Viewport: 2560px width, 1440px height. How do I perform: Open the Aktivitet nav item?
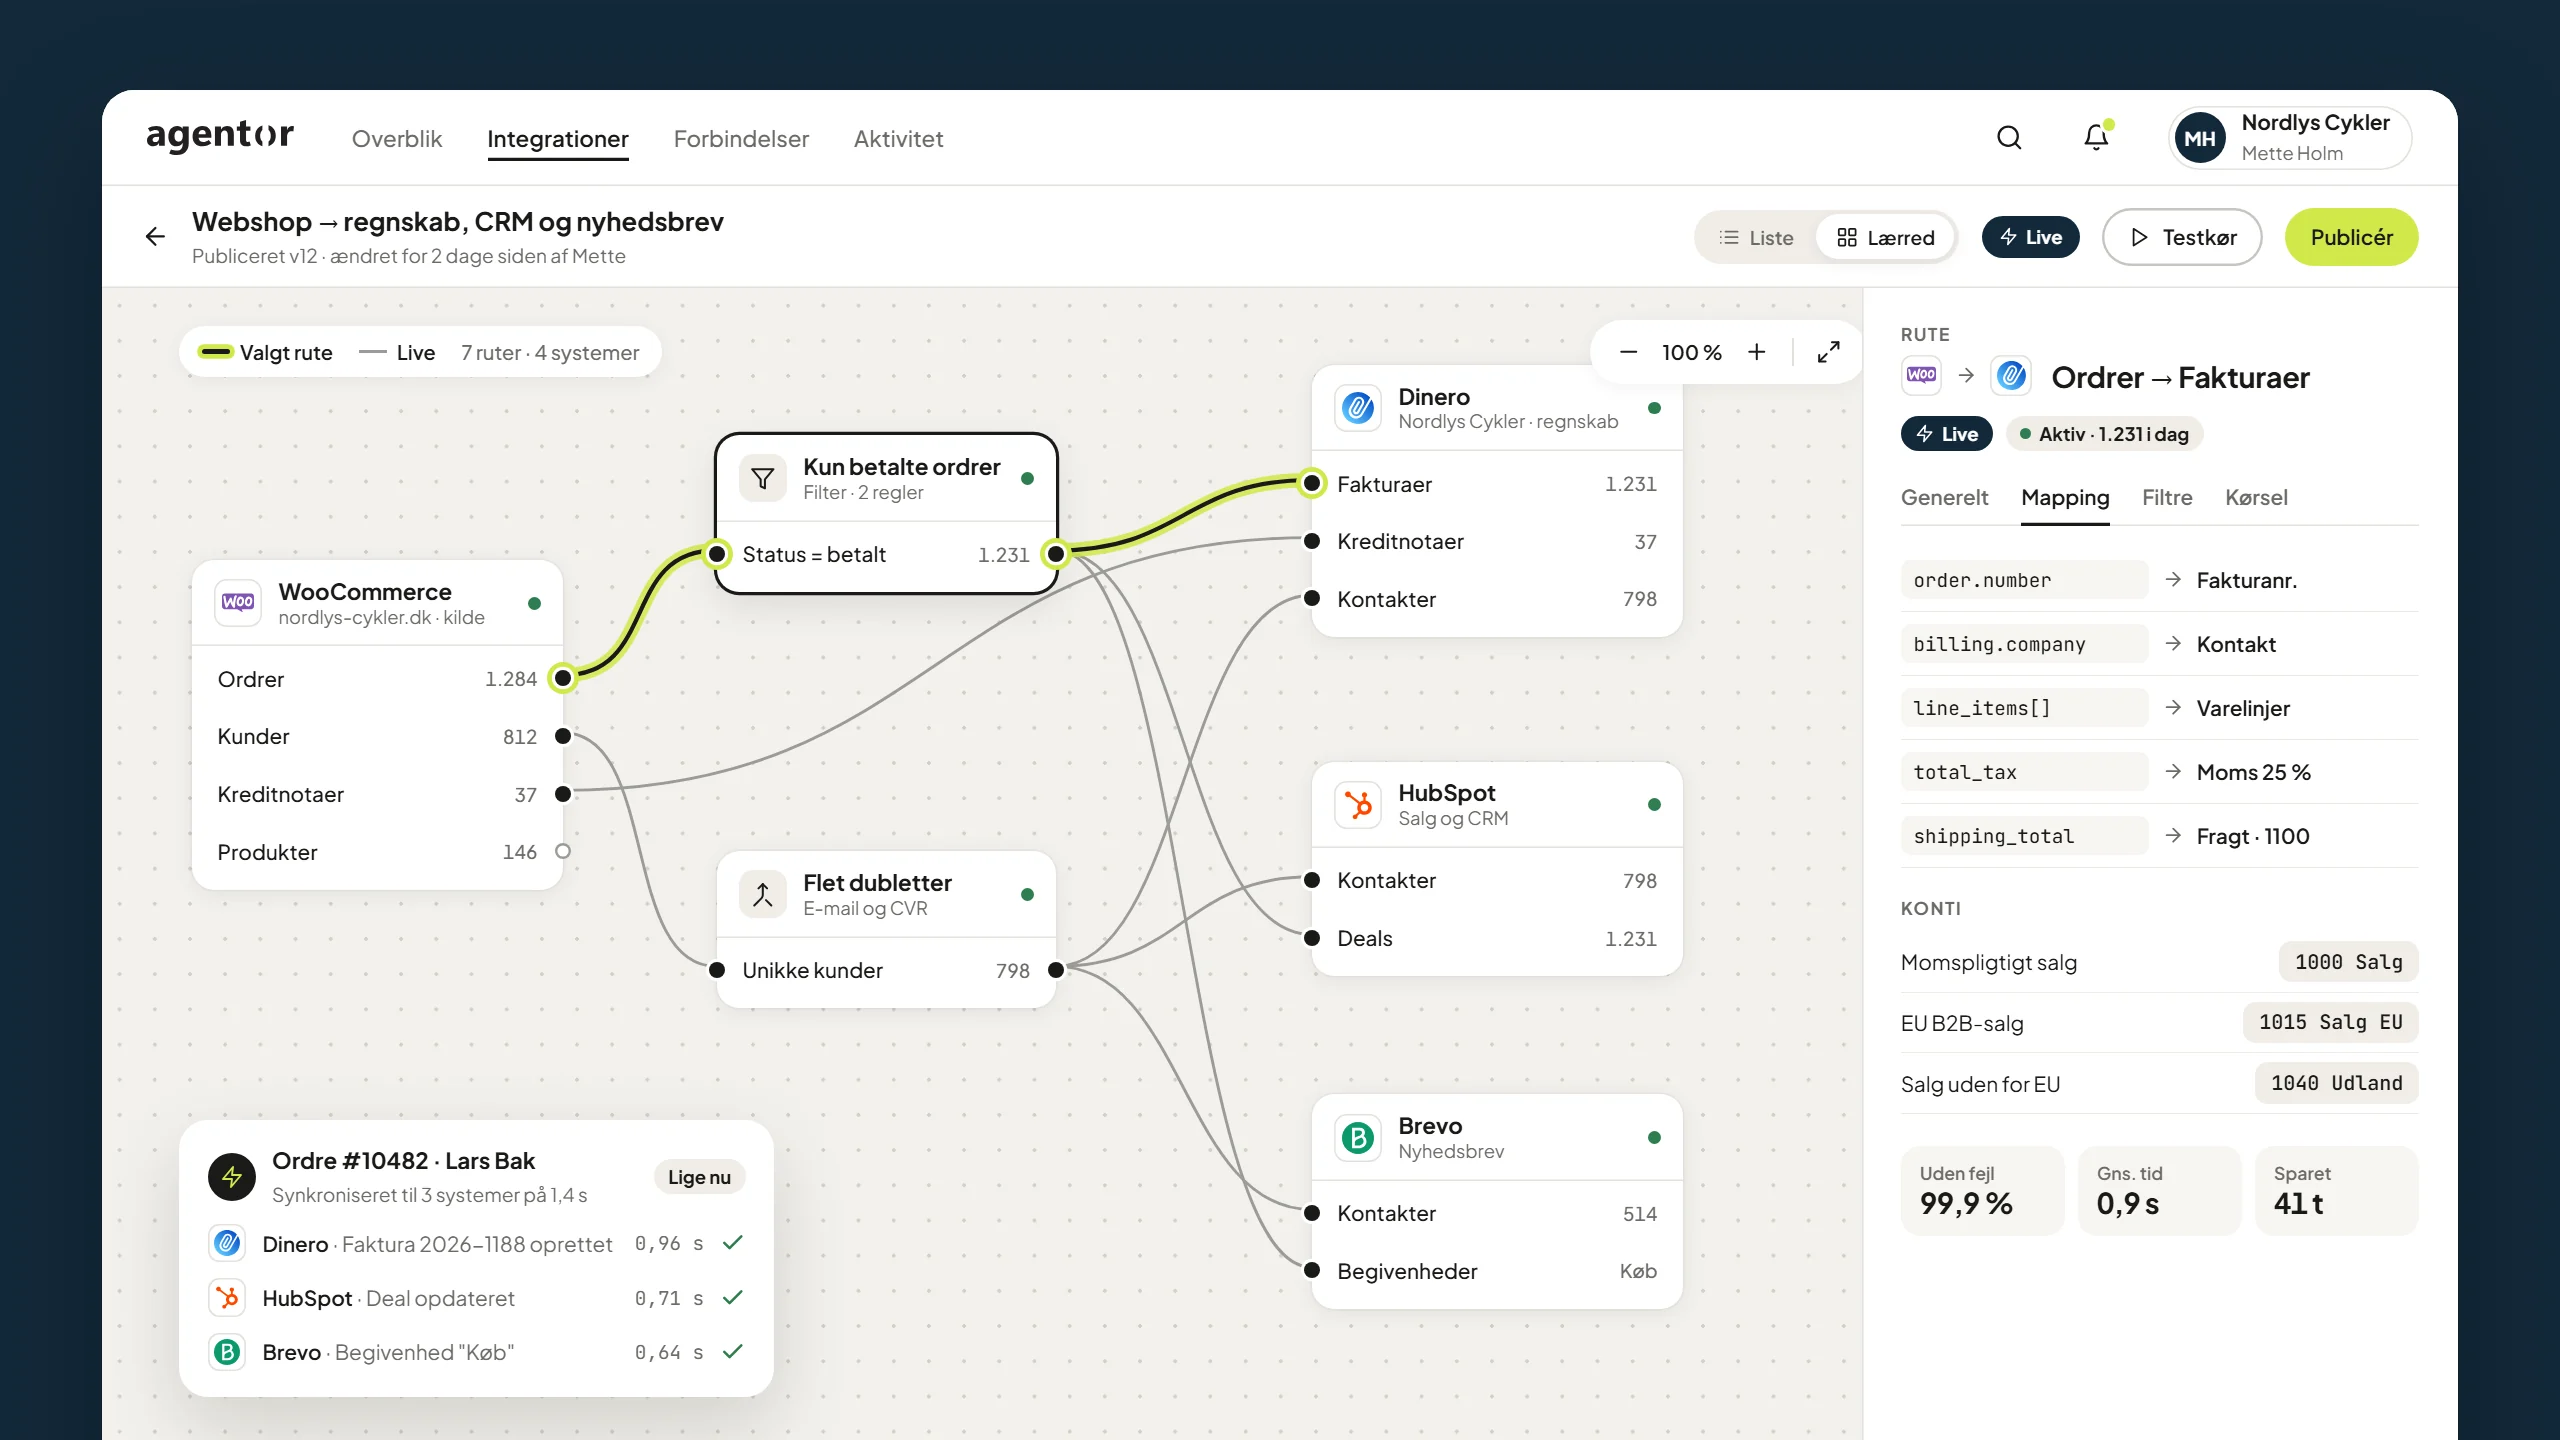[898, 139]
